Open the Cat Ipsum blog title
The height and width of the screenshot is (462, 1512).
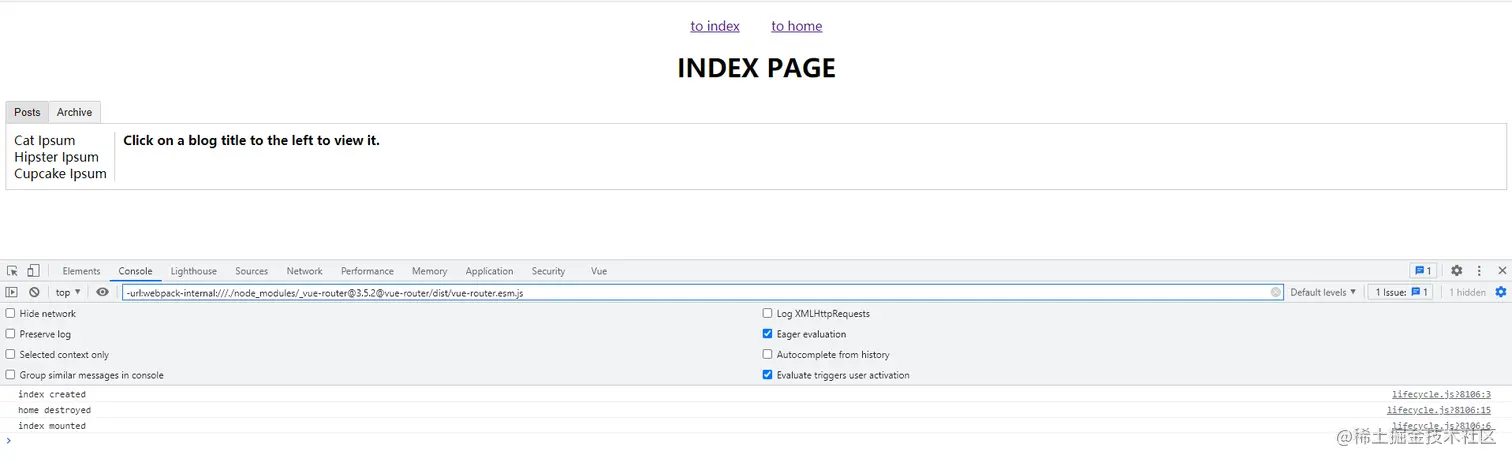[45, 140]
